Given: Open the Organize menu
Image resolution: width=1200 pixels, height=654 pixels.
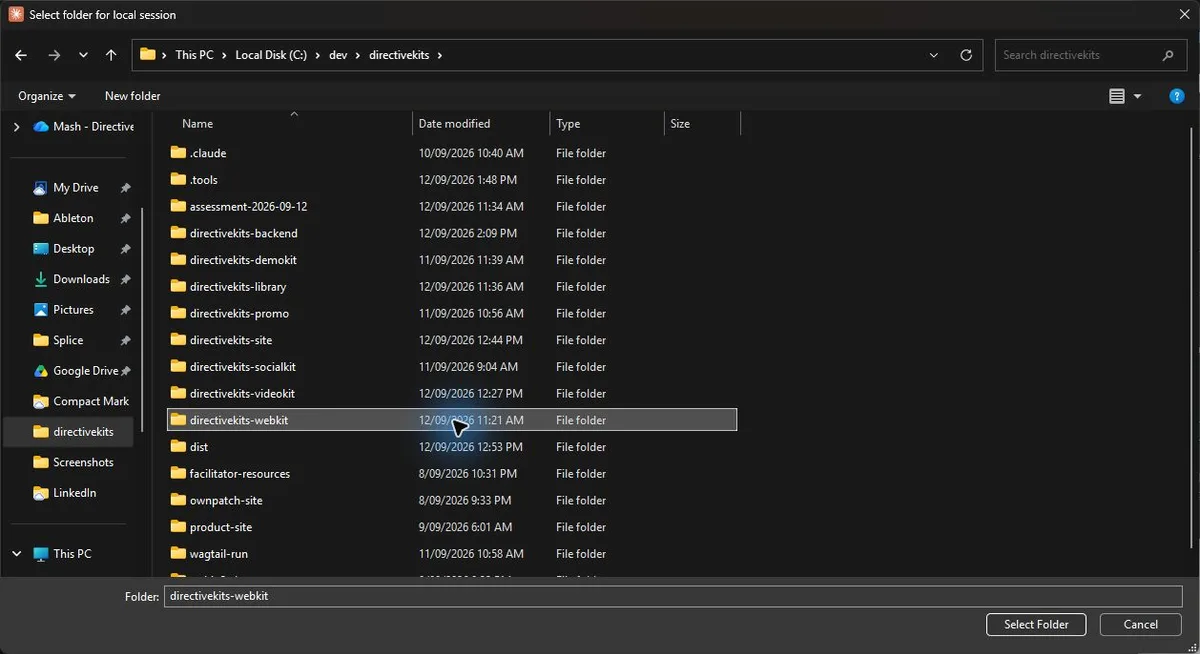Looking at the screenshot, I should [47, 96].
